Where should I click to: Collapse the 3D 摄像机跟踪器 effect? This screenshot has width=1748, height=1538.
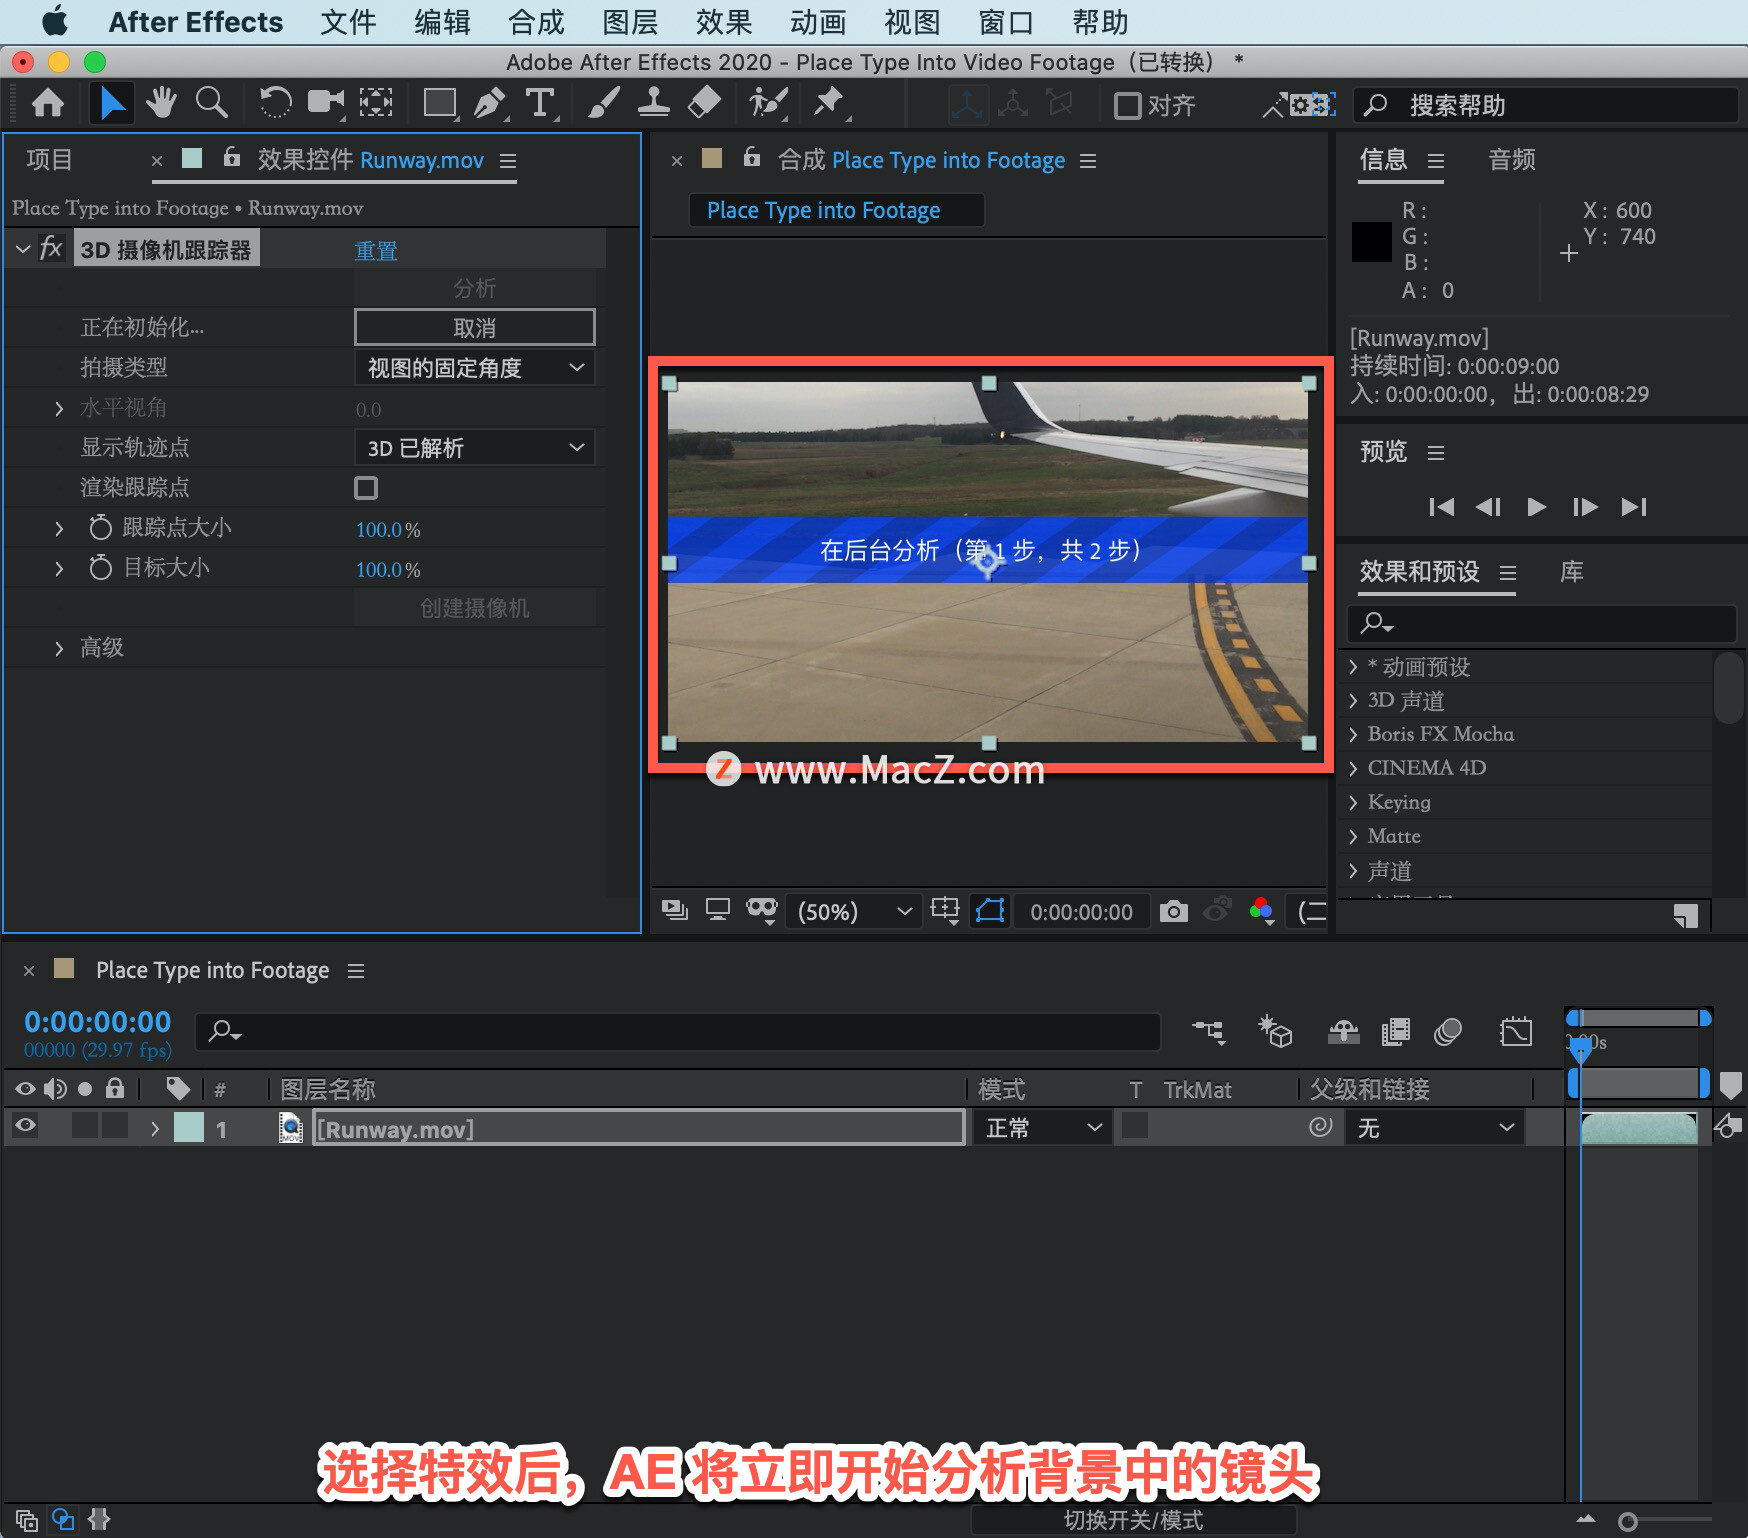click(x=23, y=248)
